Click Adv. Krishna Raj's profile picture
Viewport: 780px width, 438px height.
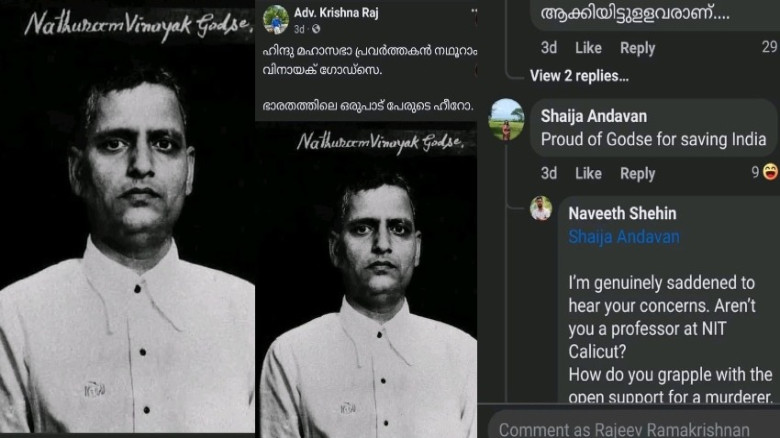(x=276, y=19)
